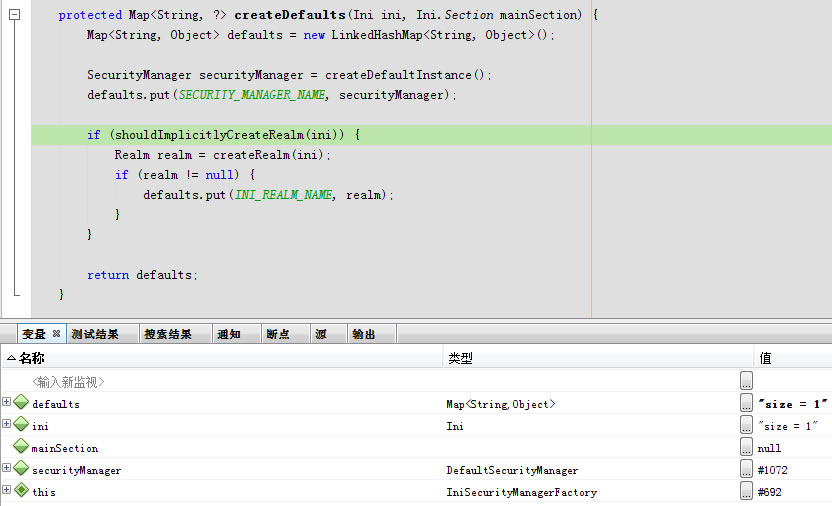The width and height of the screenshot is (832, 506).
Task: Open value editor button for defaults row
Action: pos(747,403)
